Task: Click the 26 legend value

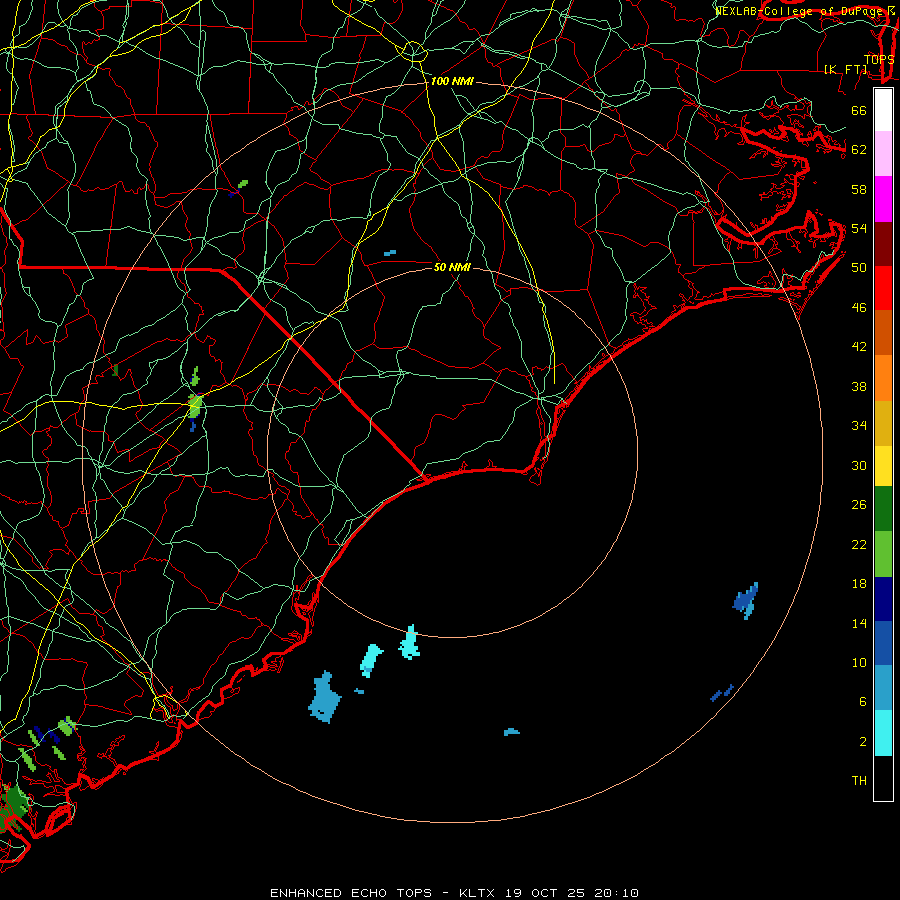Action: click(x=859, y=505)
